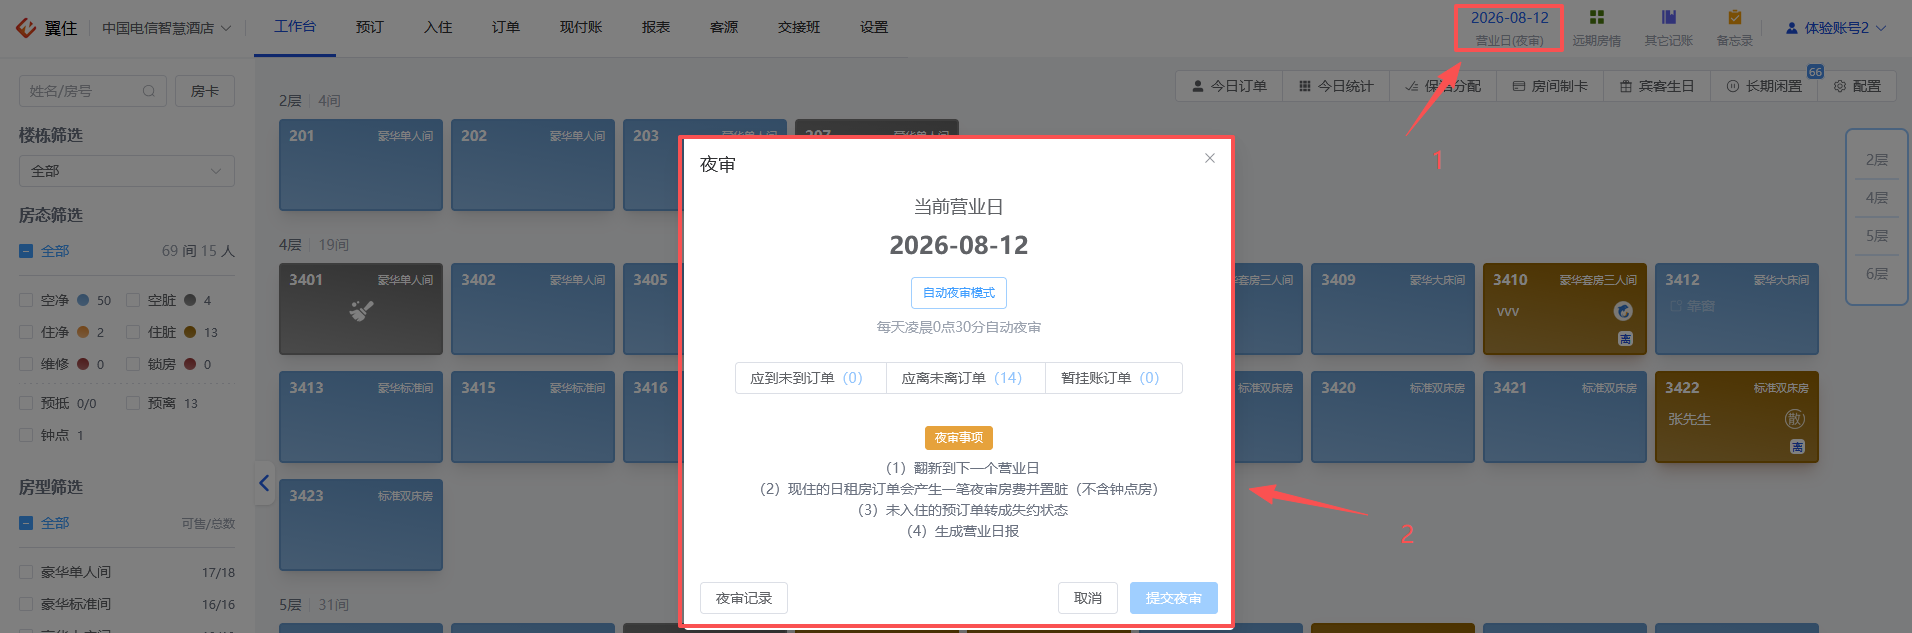Jump to 4层 in floor navigator
This screenshot has width=1912, height=633.
(x=1877, y=198)
